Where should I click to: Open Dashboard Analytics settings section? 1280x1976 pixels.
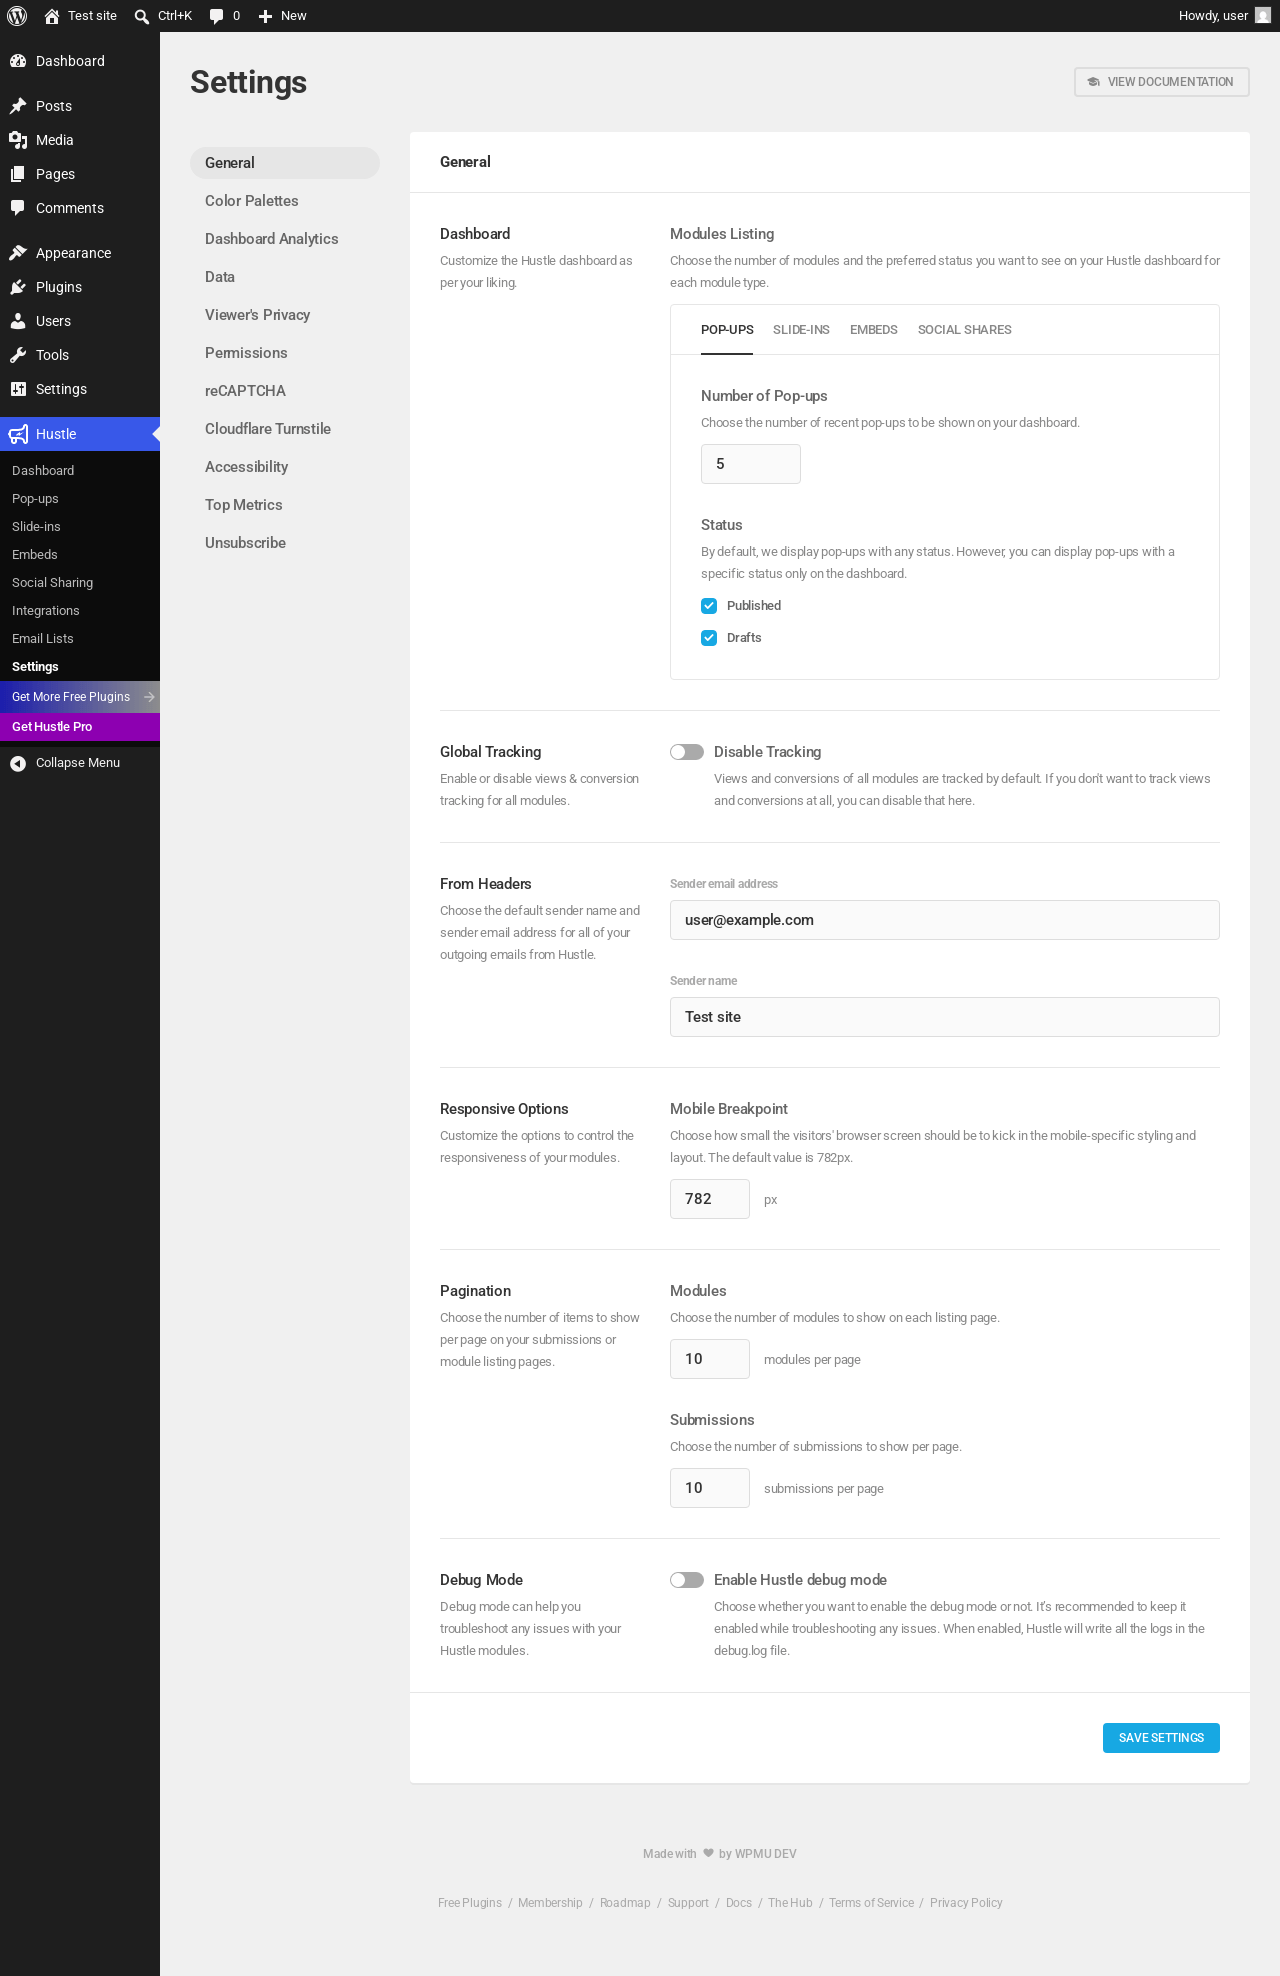(x=285, y=239)
